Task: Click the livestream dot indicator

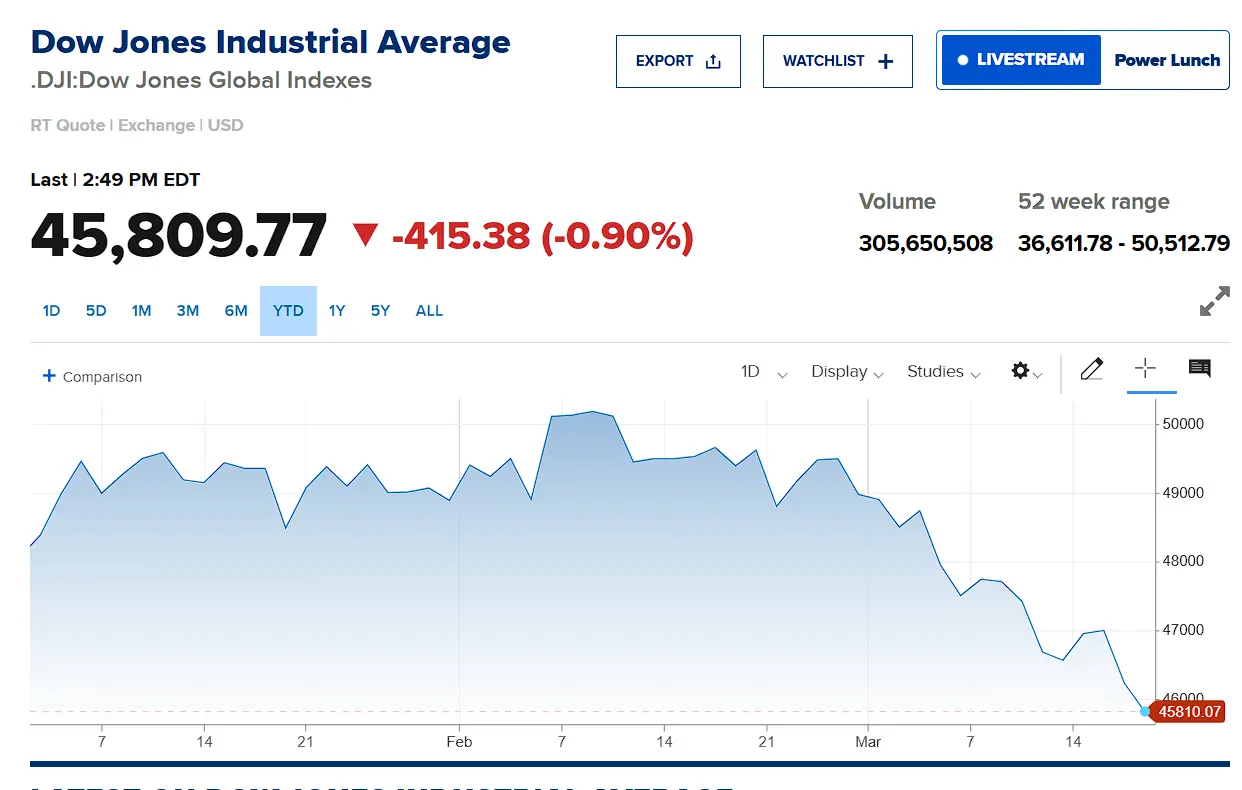Action: pos(962,60)
